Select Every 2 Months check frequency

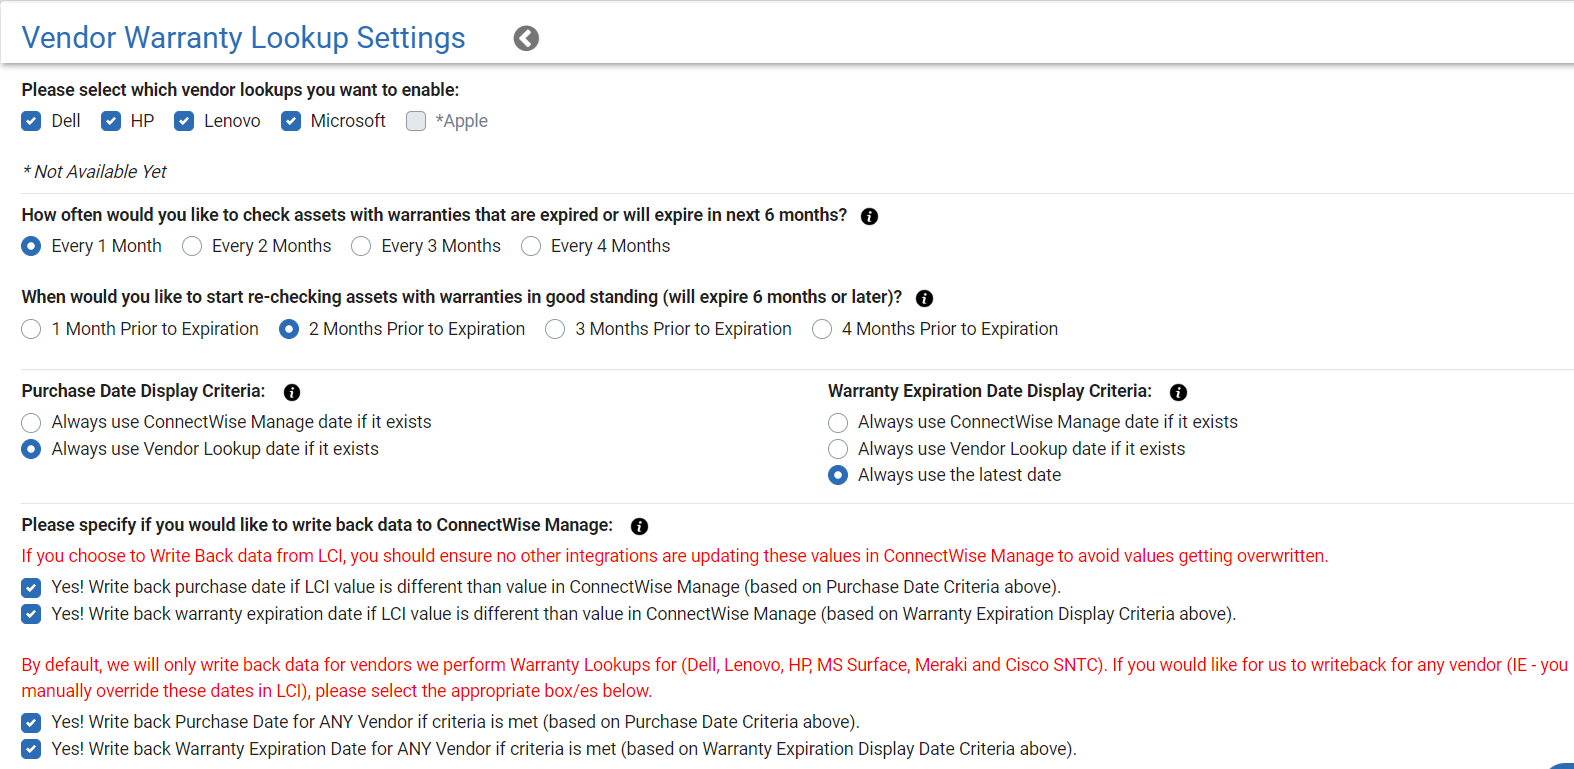pyautogui.click(x=192, y=246)
